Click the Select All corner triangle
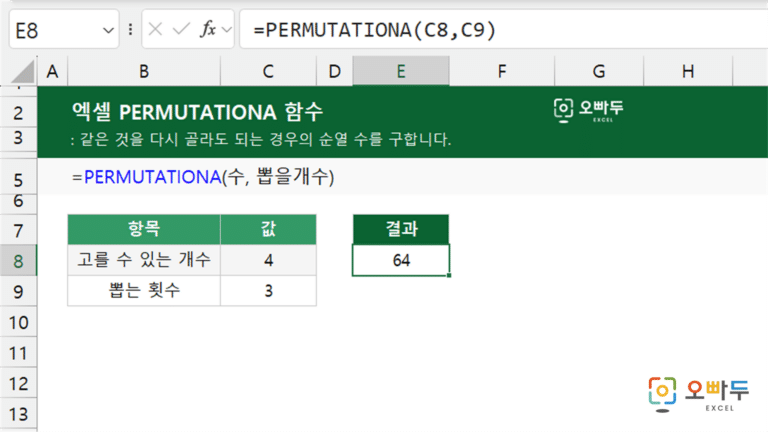The image size is (768, 432). point(22,72)
